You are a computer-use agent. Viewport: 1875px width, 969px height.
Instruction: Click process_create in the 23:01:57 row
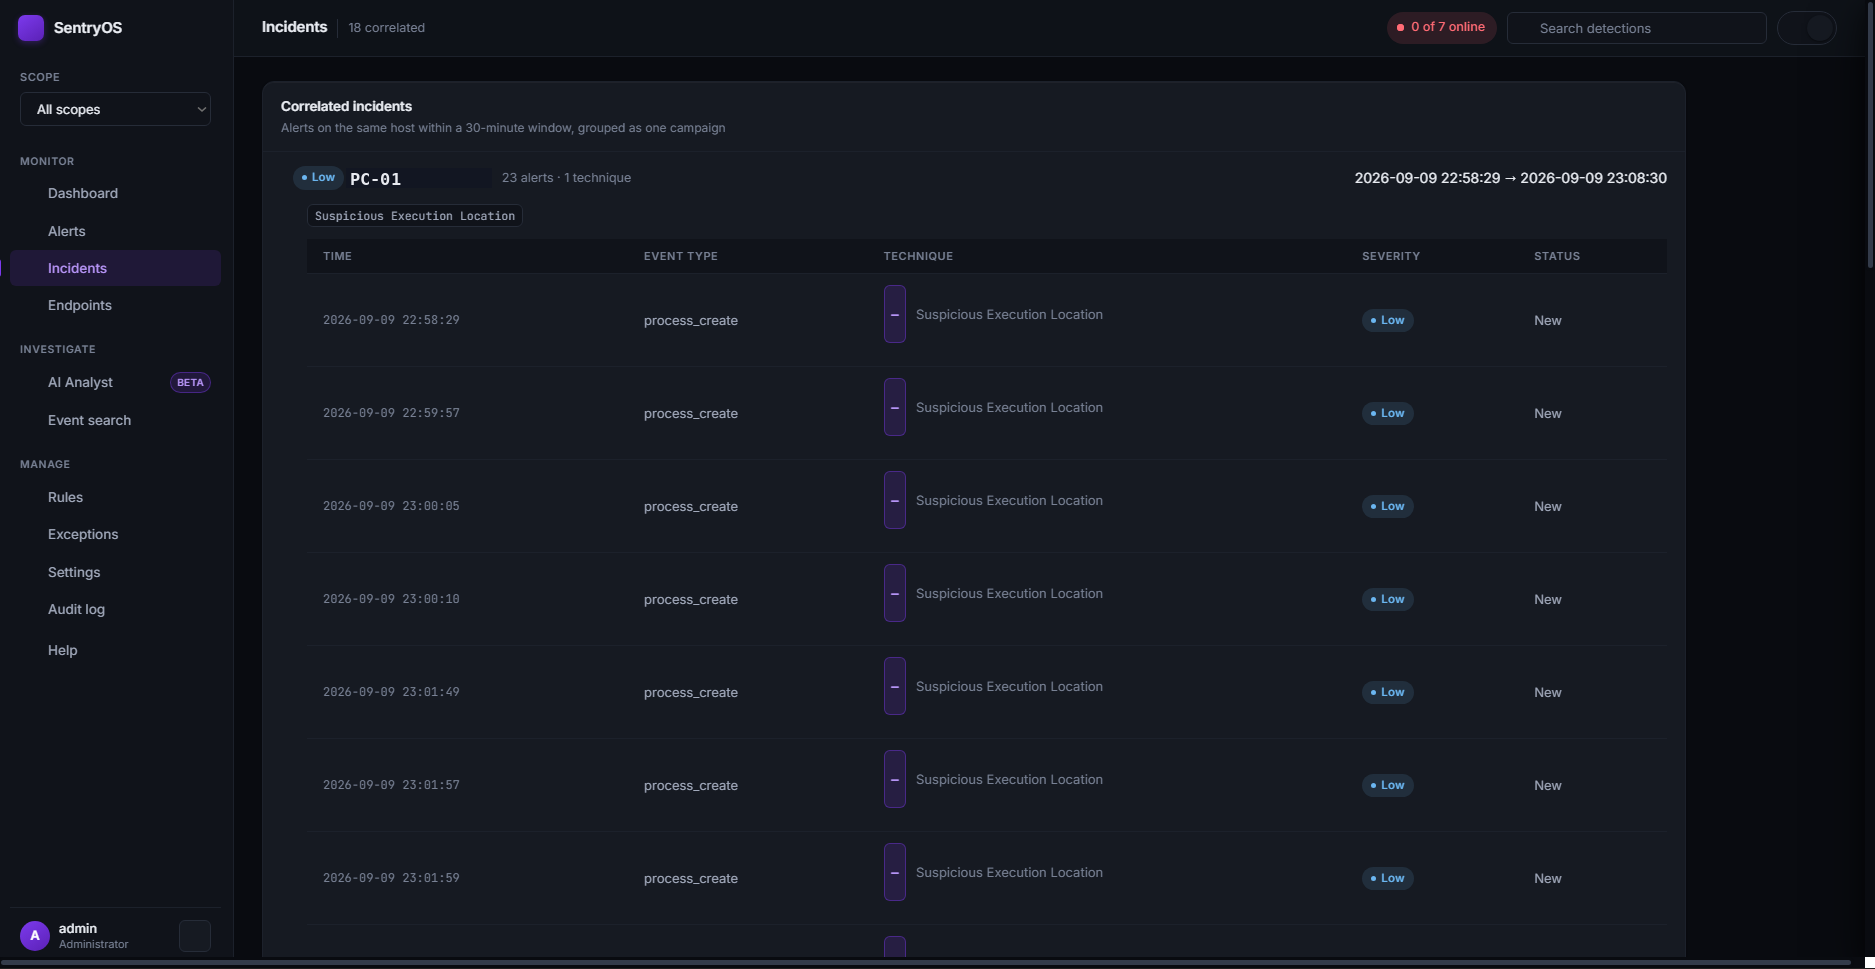coord(691,785)
